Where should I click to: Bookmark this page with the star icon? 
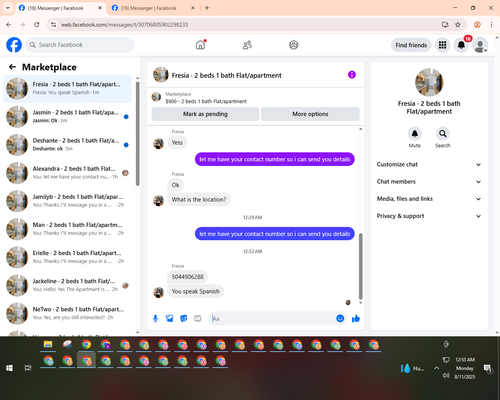click(458, 25)
